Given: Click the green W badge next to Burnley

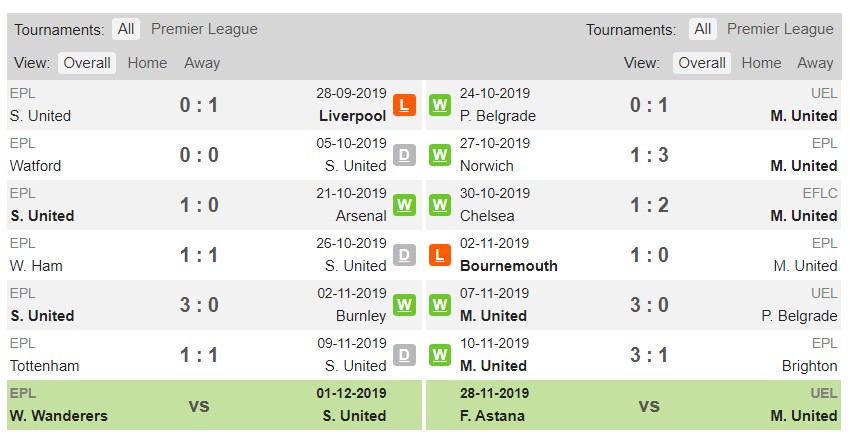Looking at the screenshot, I should pos(404,305).
